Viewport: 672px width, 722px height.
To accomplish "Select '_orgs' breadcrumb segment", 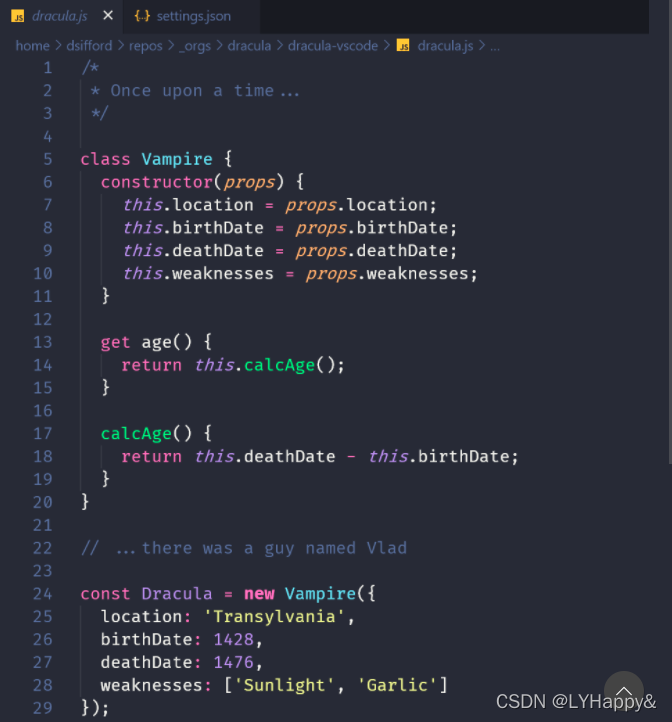I will 195,47.
